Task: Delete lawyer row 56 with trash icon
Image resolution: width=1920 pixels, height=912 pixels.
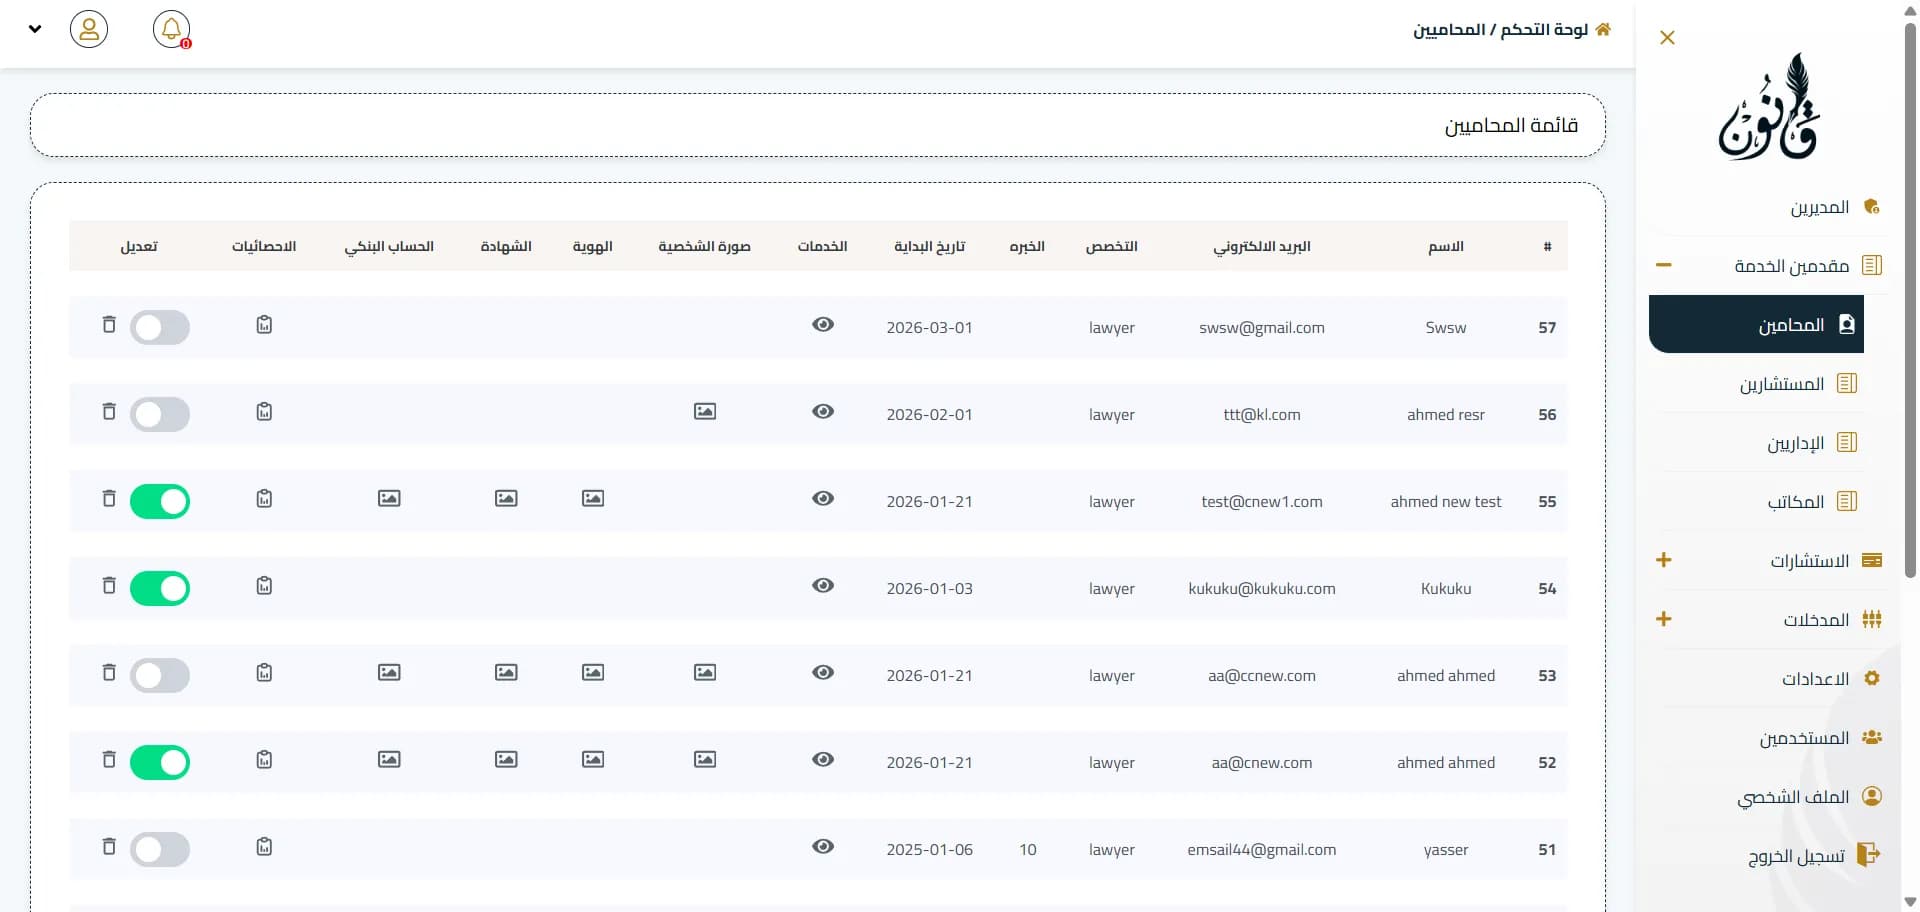Action: 109,412
